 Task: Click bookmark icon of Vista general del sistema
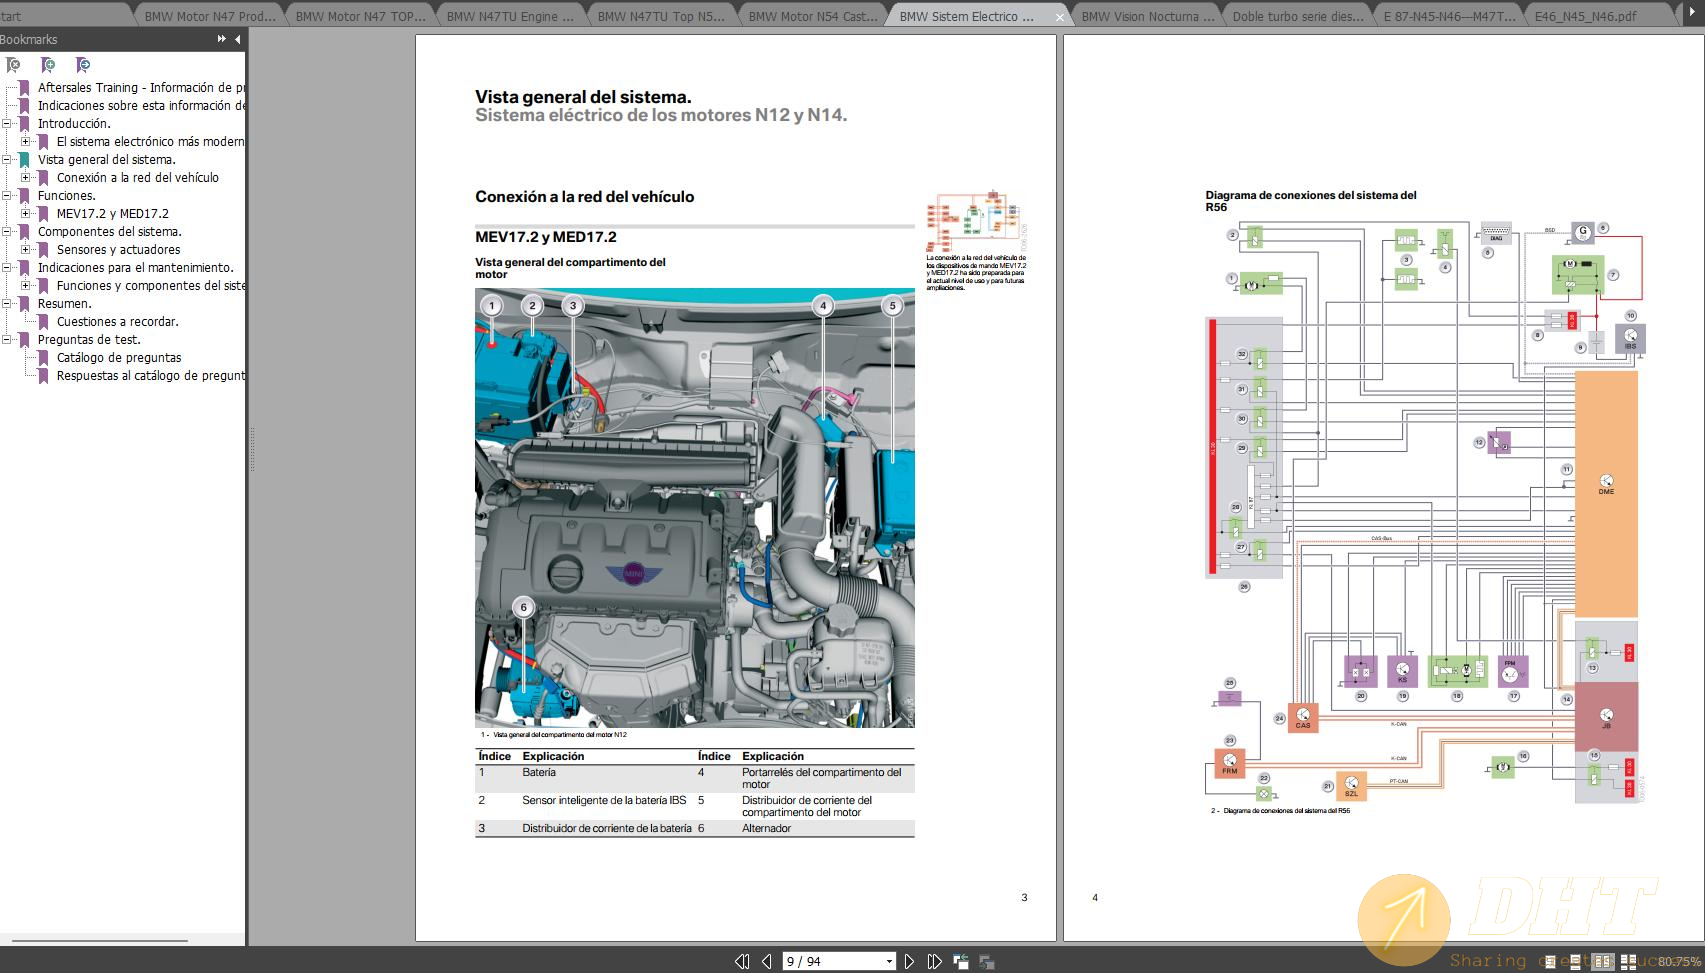click(24, 160)
